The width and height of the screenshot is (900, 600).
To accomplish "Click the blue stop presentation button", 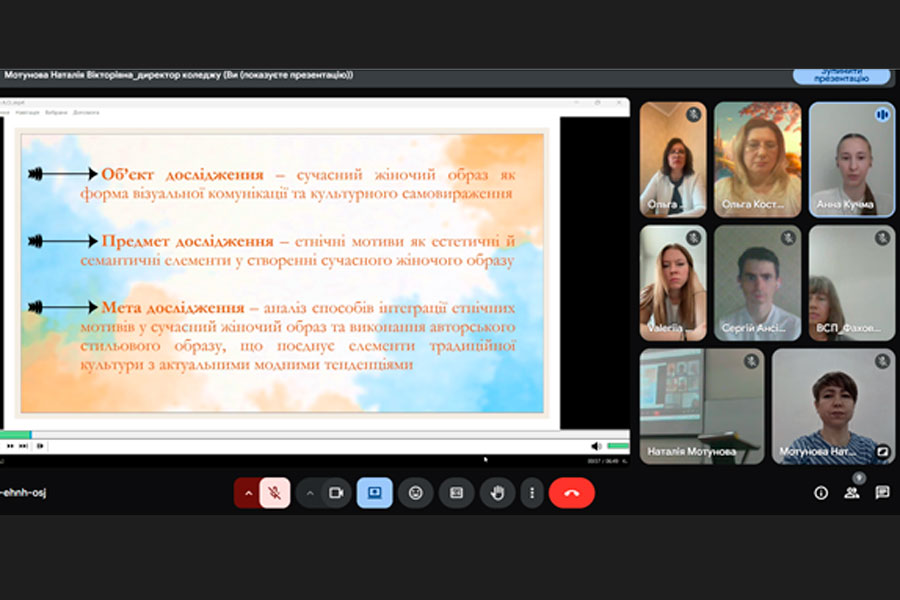I will 841,76.
